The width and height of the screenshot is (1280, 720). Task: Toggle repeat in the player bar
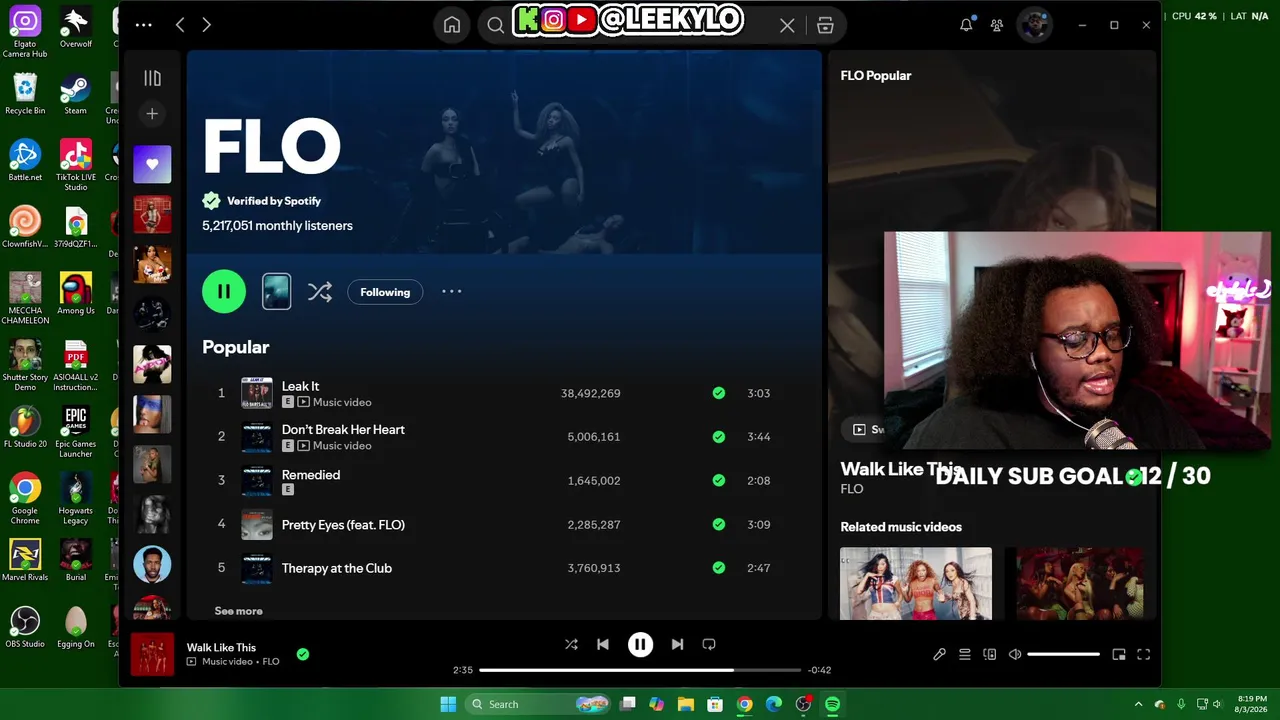[x=709, y=645]
